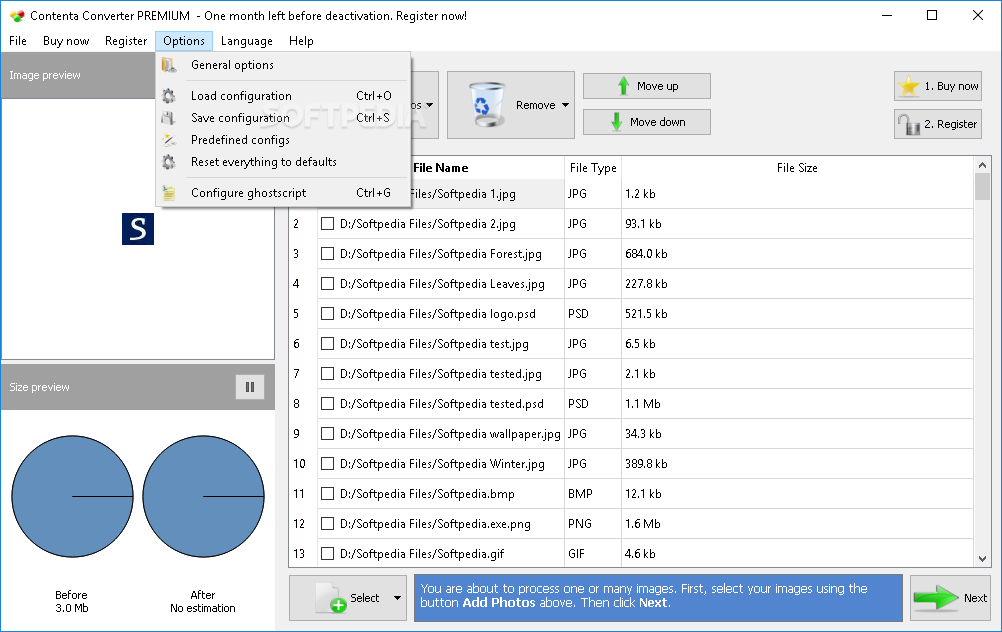Click the Reset everything gear icon
This screenshot has height=632, width=1002.
point(169,162)
